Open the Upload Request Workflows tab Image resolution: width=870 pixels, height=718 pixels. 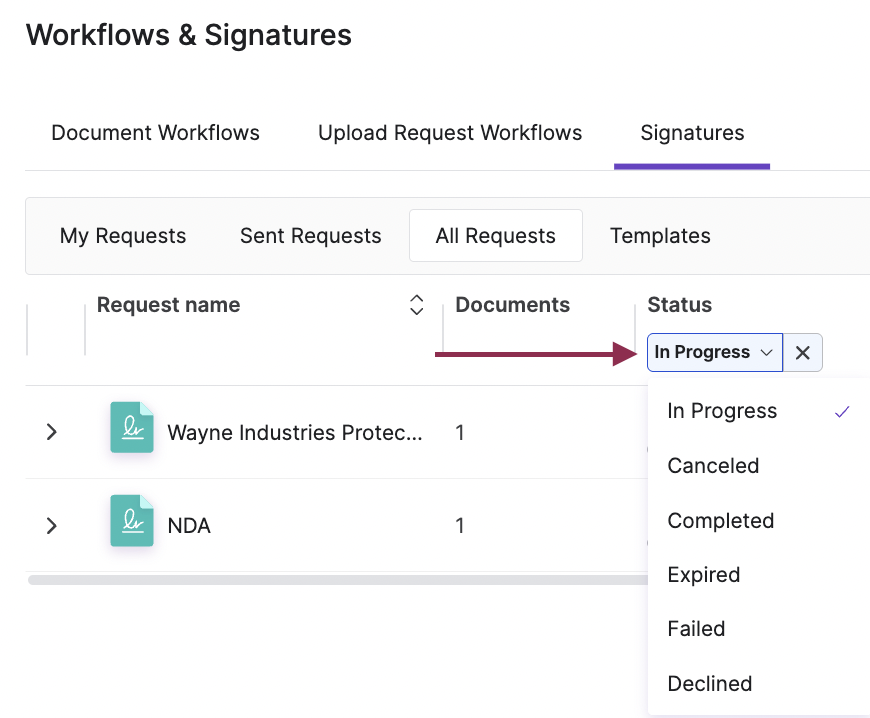pyautogui.click(x=449, y=132)
